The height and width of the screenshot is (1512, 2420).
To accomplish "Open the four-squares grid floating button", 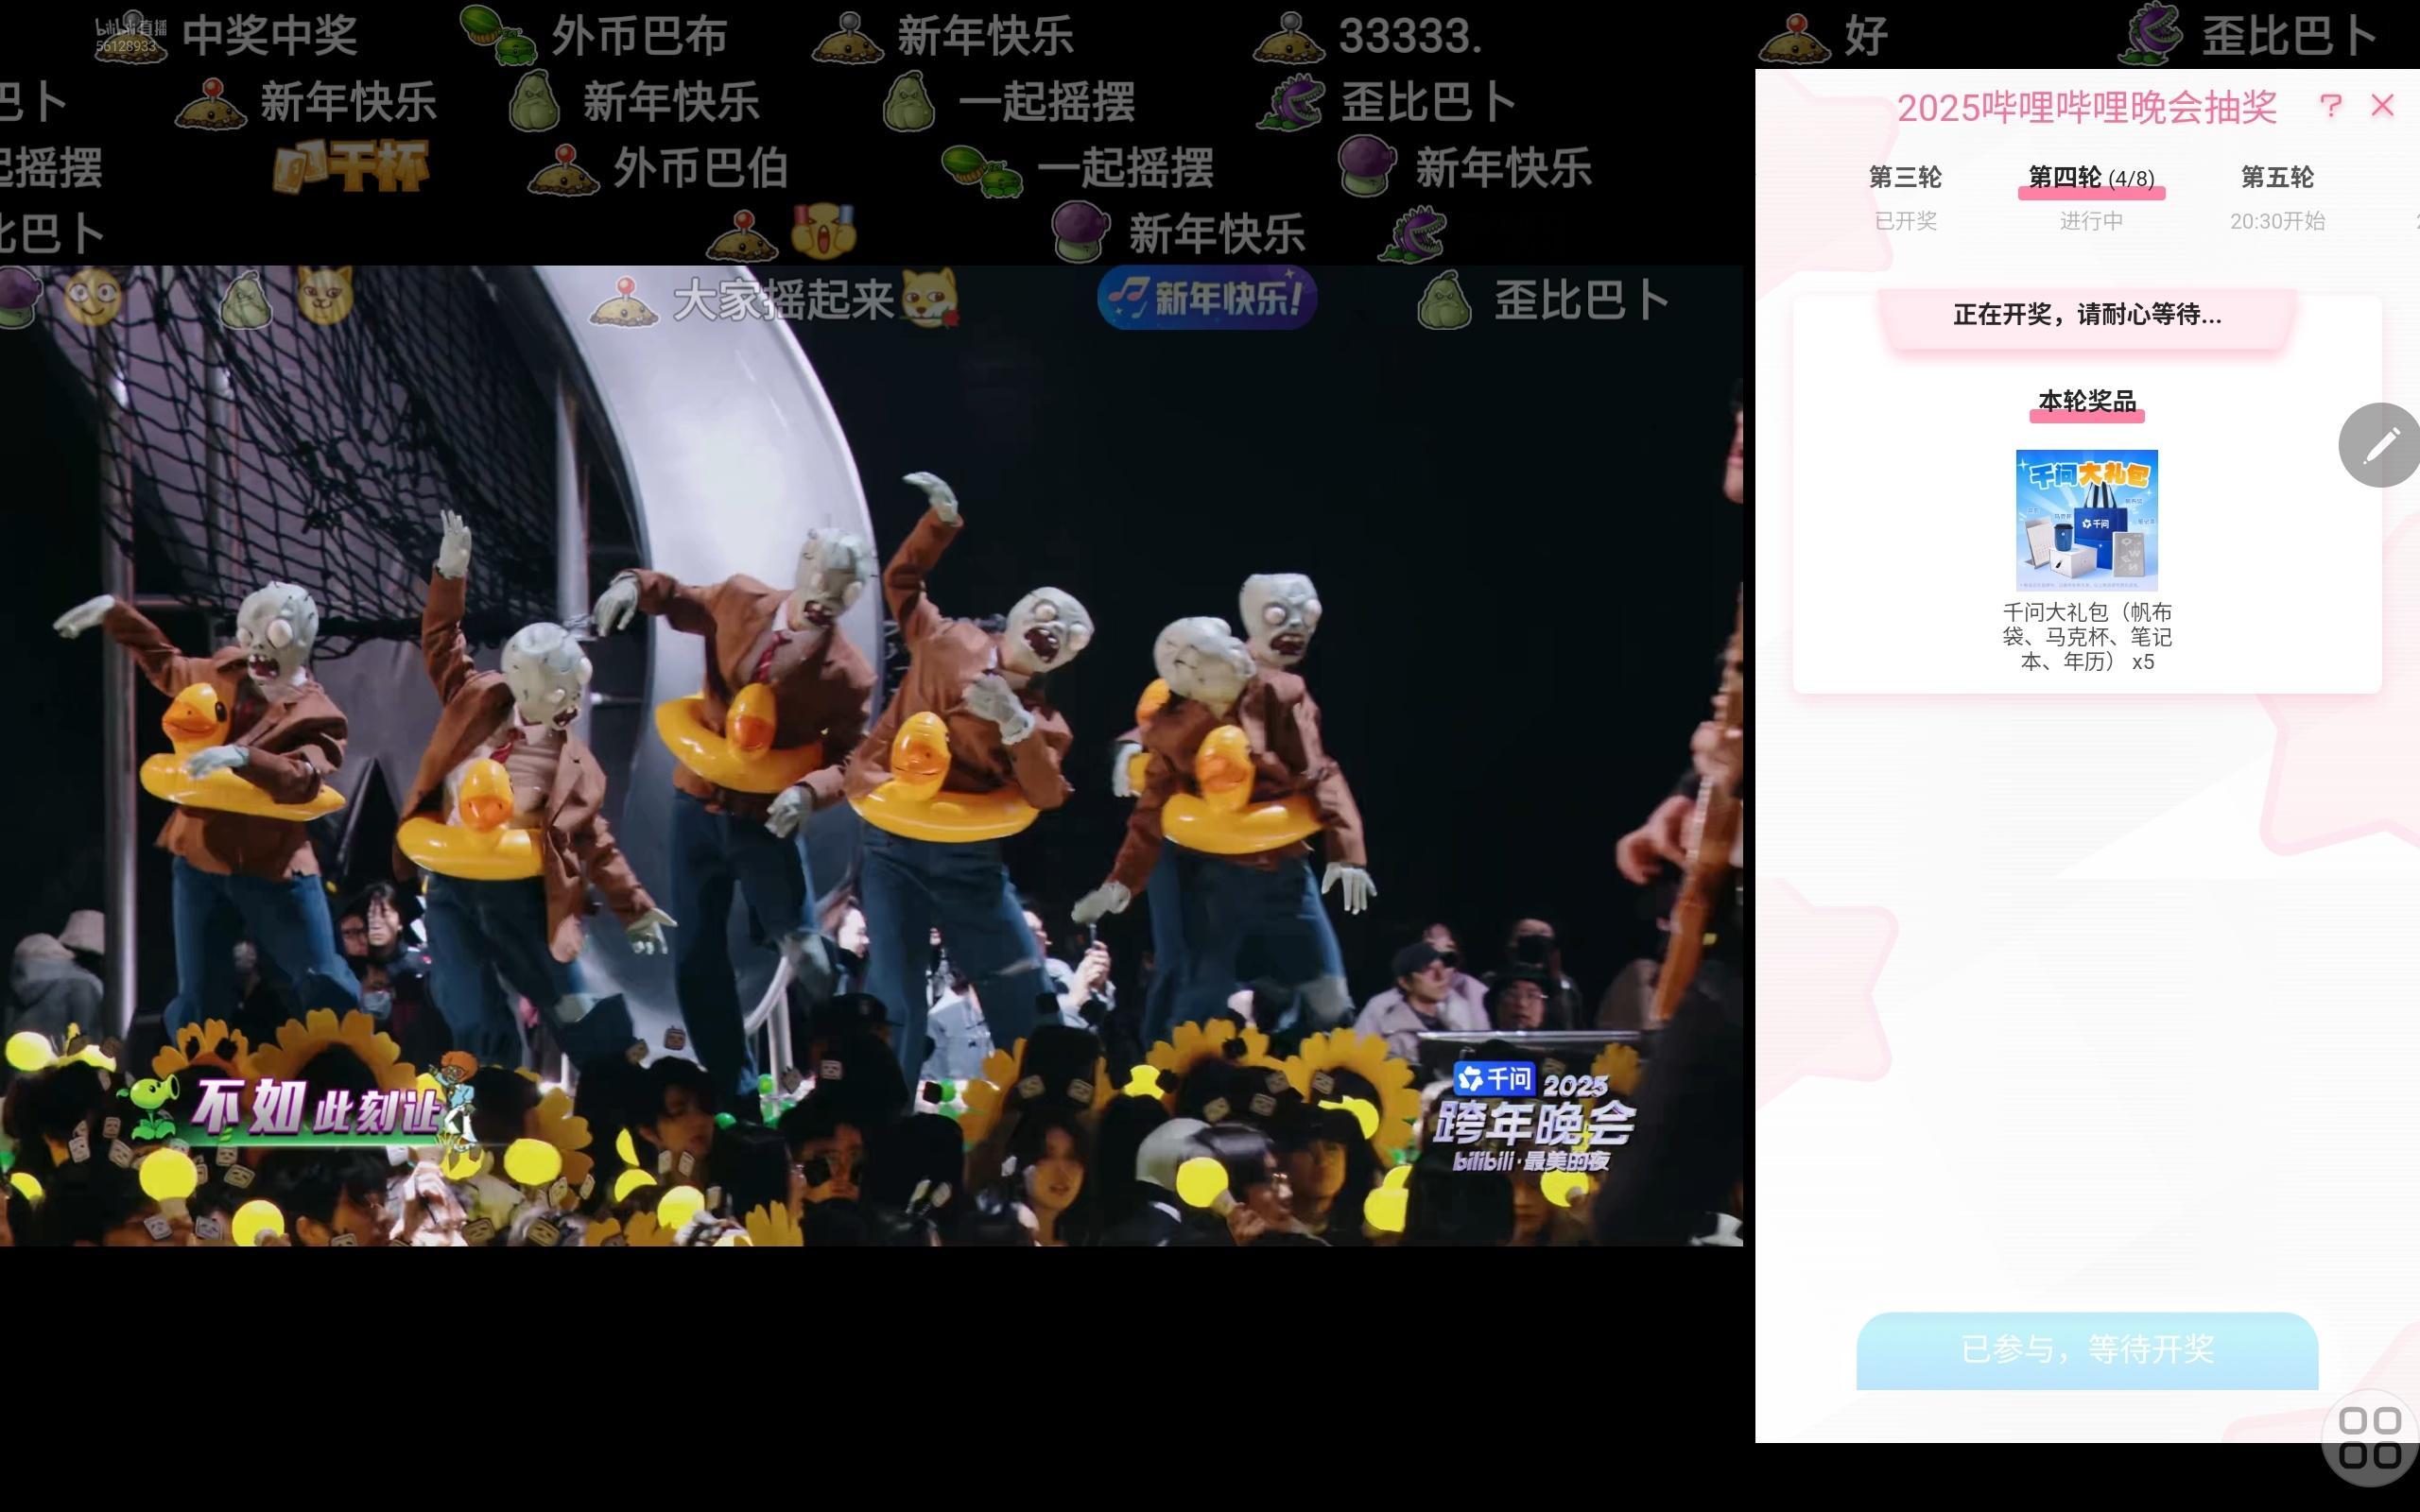I will point(2369,1438).
